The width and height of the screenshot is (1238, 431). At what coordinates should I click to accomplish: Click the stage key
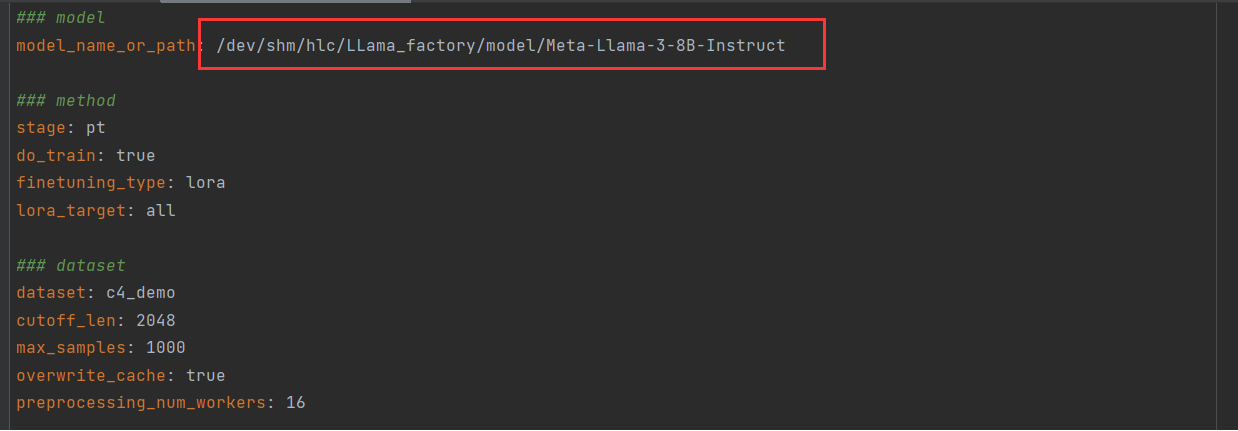tap(41, 128)
